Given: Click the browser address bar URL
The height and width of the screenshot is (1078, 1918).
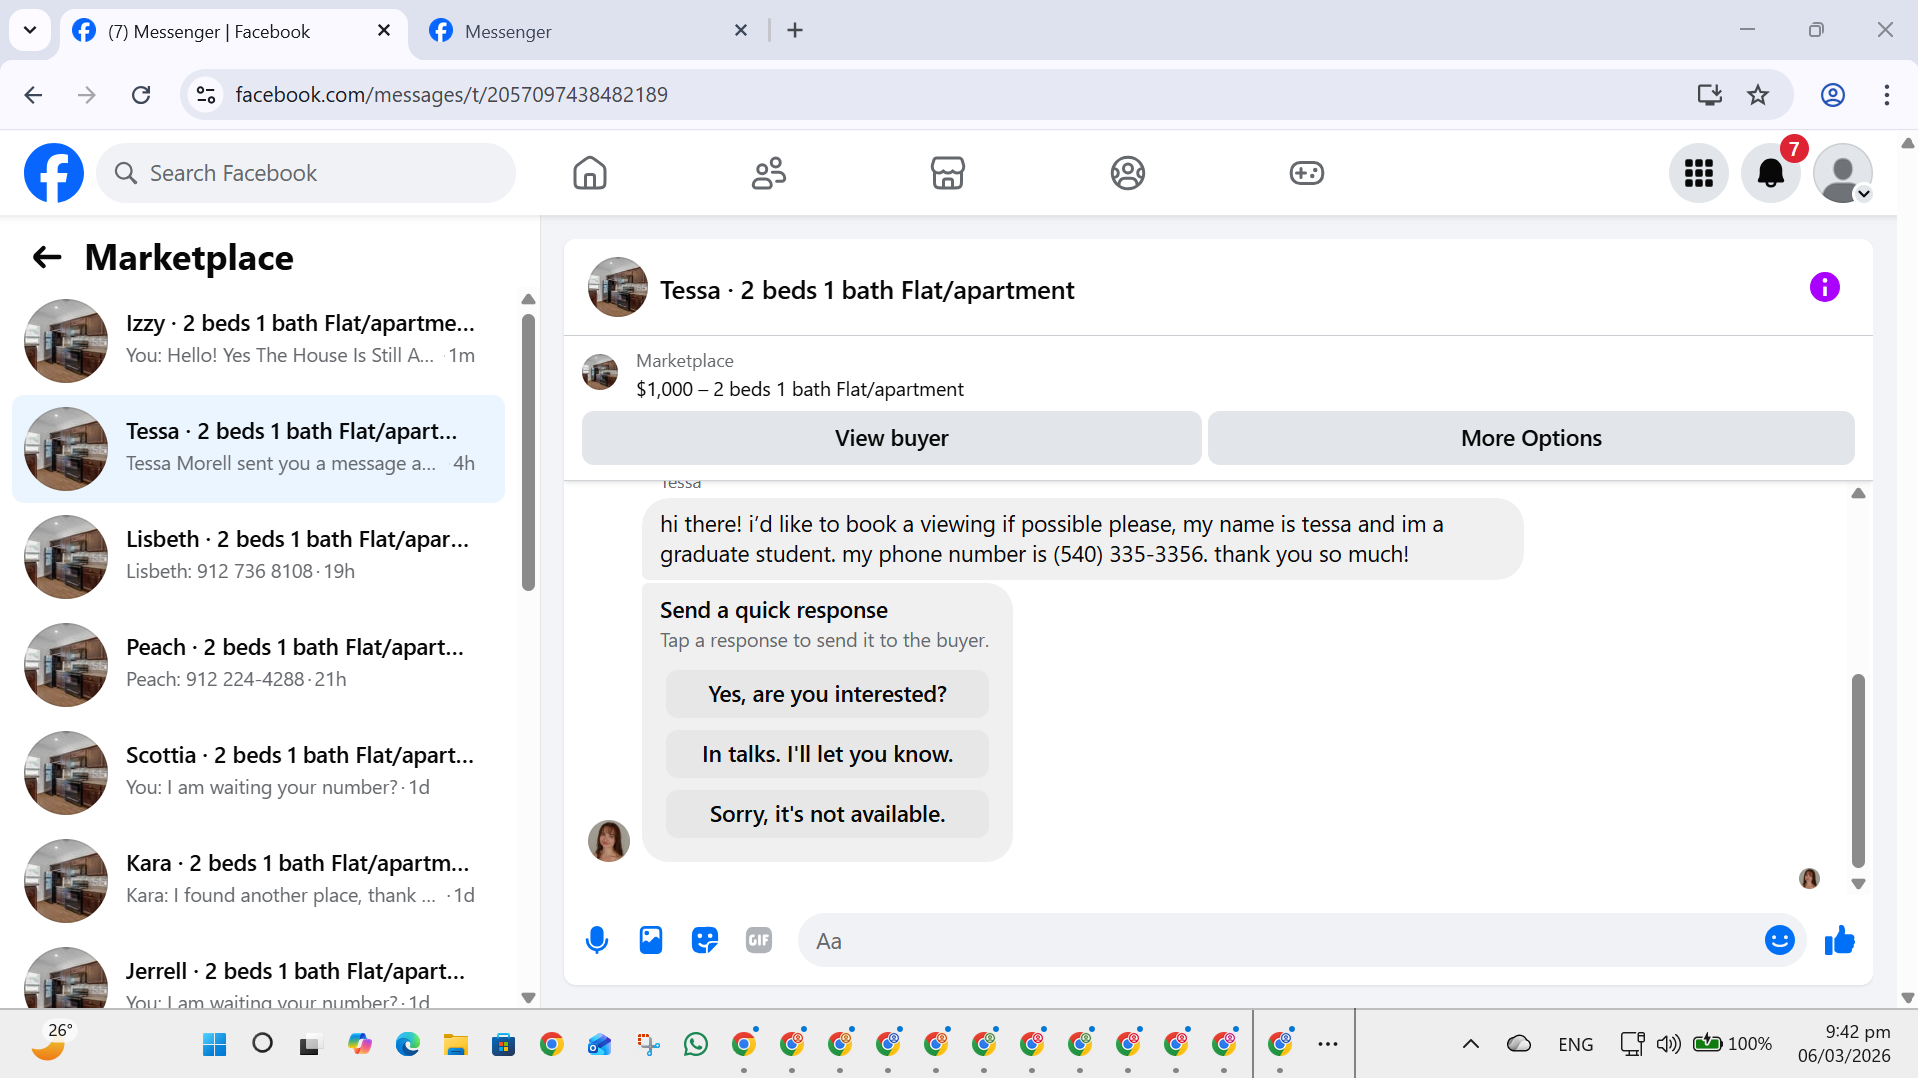Looking at the screenshot, I should tap(451, 94).
